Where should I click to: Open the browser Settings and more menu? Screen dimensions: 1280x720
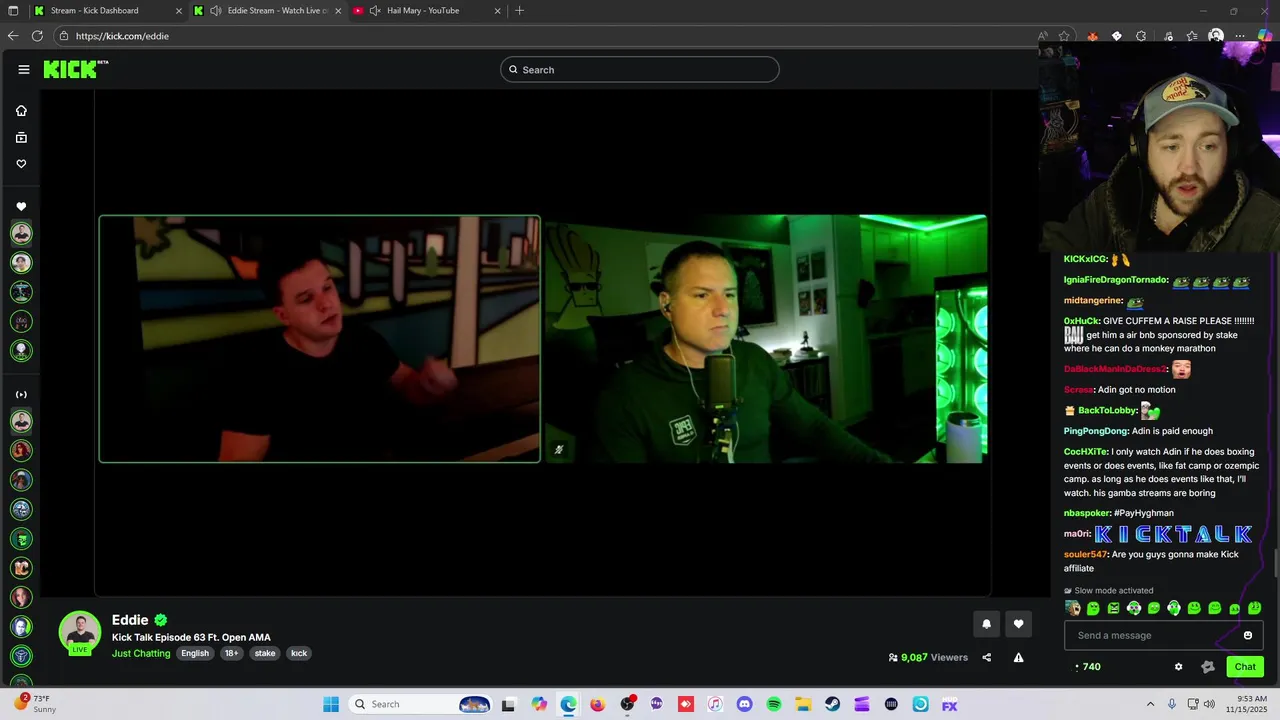[x=1240, y=36]
